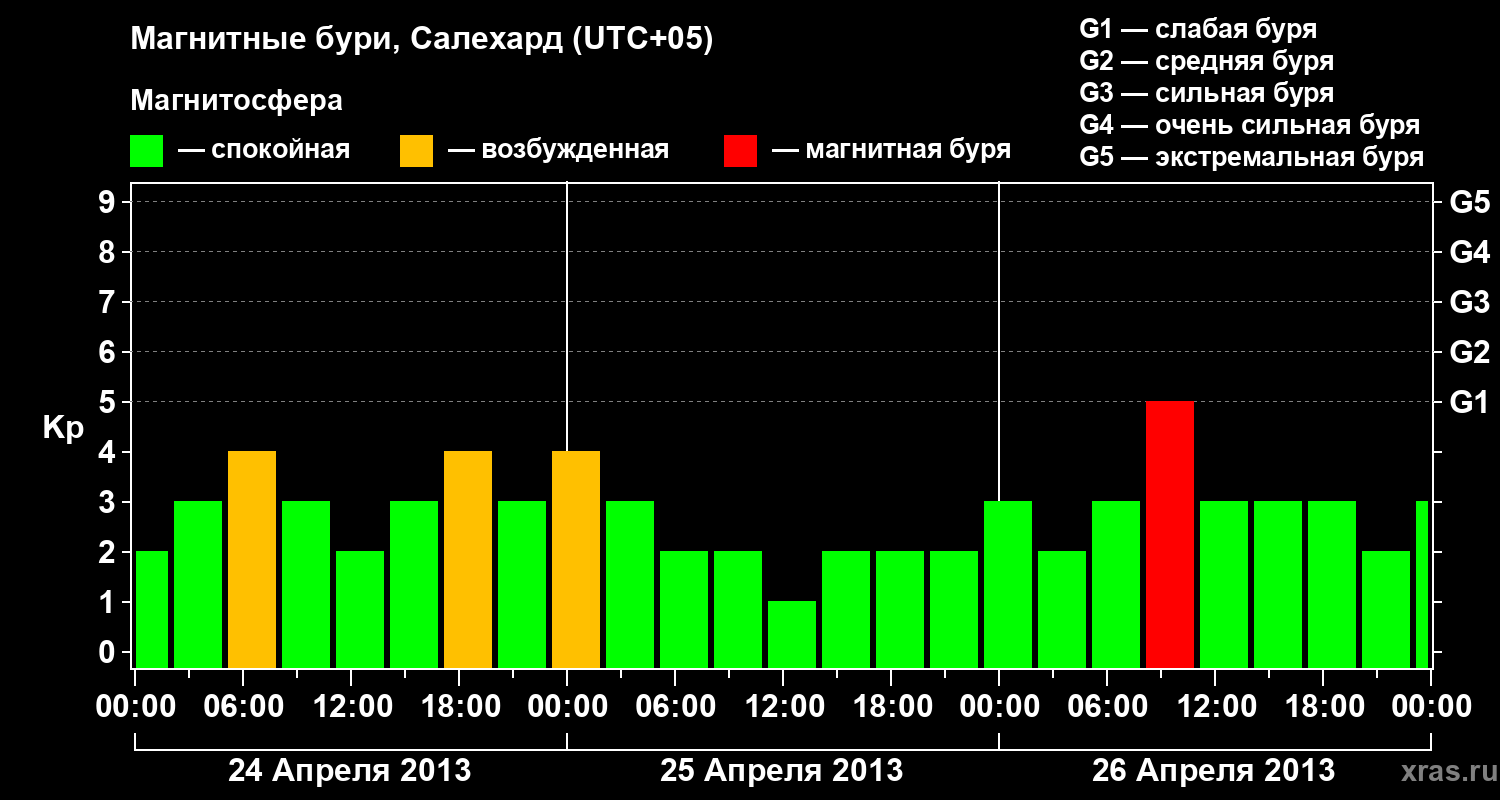Click the 'G1' label on the right axis

click(1469, 402)
